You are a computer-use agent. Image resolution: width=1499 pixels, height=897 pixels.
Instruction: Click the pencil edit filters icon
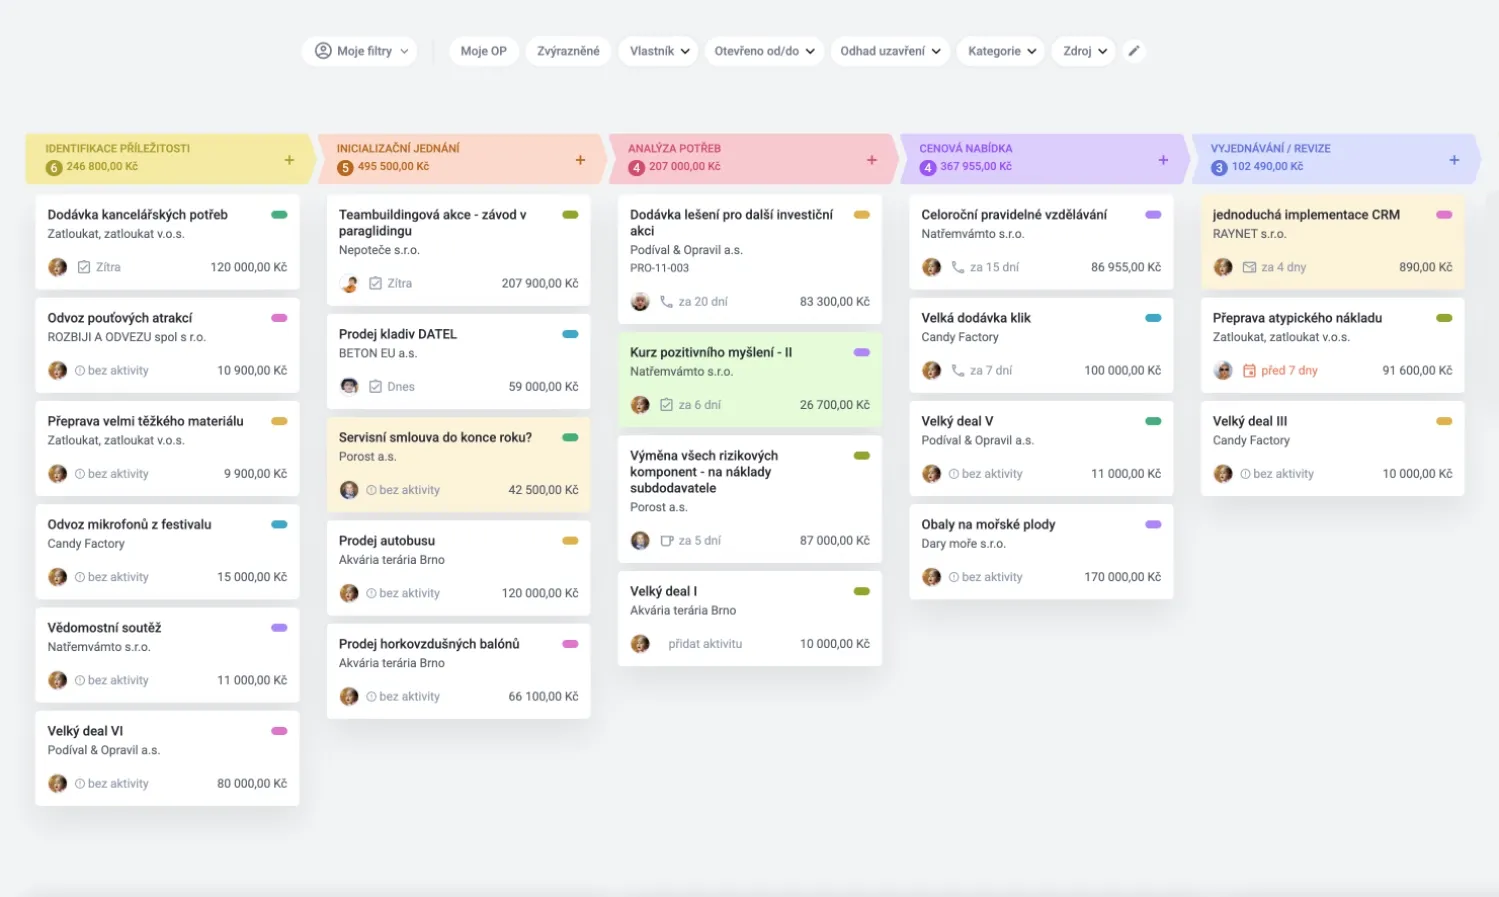tap(1133, 51)
